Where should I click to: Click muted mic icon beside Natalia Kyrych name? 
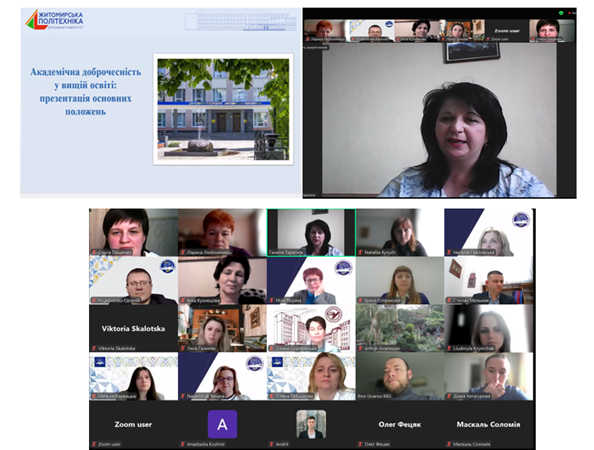[360, 252]
